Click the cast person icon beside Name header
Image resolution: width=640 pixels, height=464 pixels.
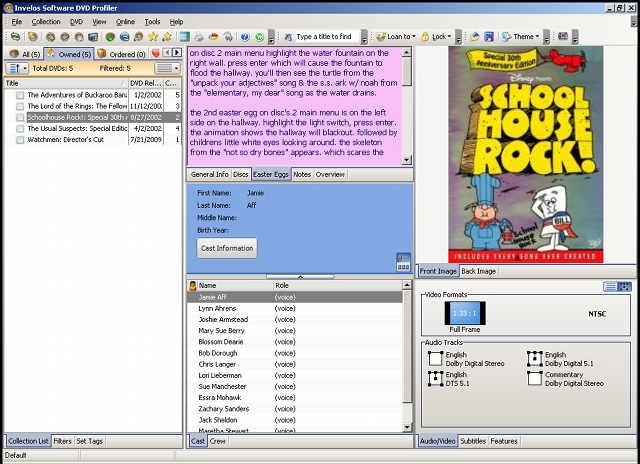tap(193, 286)
